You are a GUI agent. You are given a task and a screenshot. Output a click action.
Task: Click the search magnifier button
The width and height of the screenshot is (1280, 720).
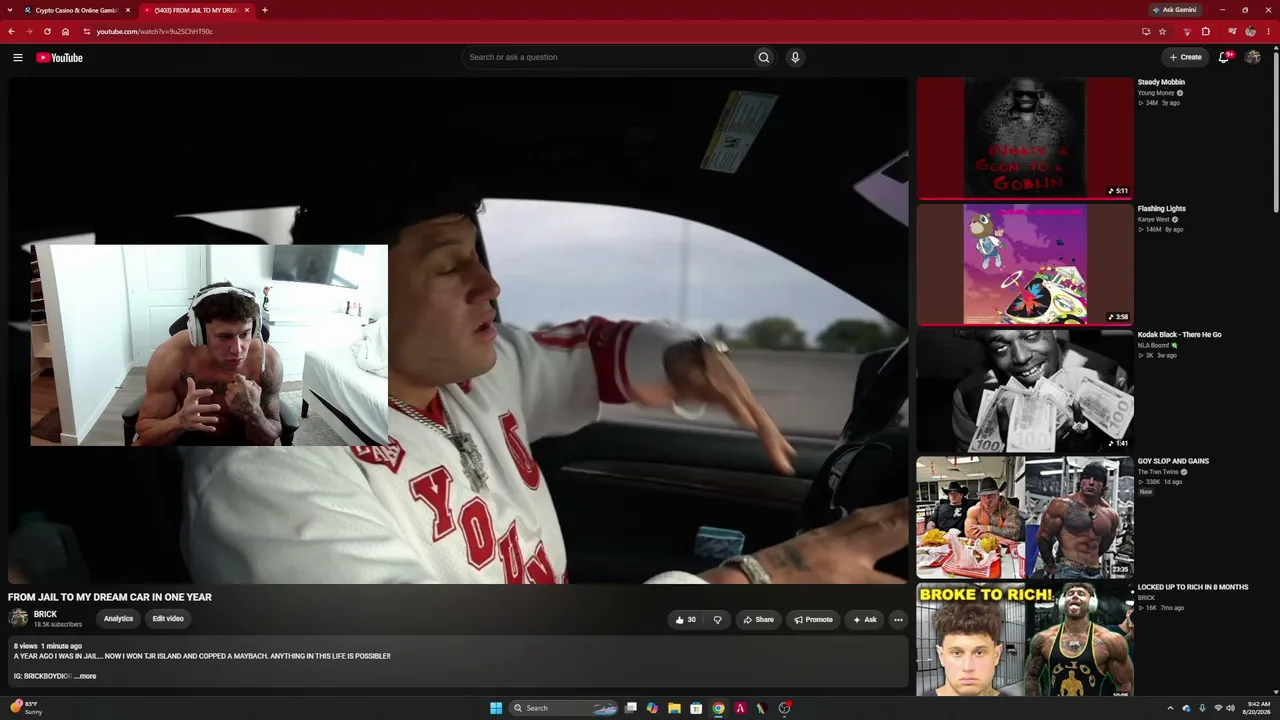click(764, 57)
